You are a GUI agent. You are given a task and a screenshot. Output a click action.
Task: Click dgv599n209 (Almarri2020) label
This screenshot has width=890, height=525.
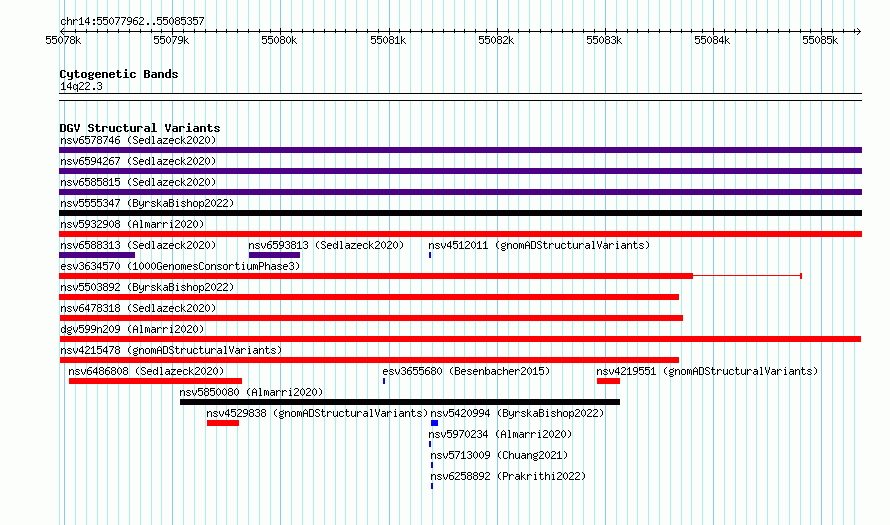(x=132, y=329)
